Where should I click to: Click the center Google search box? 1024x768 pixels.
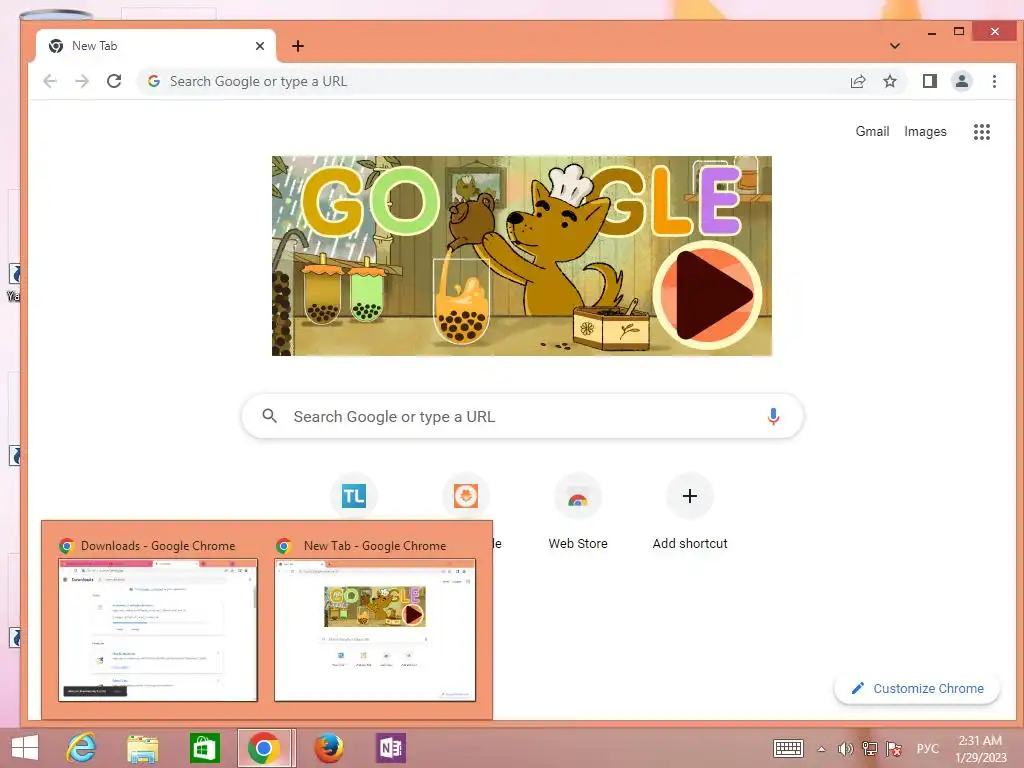(x=522, y=416)
